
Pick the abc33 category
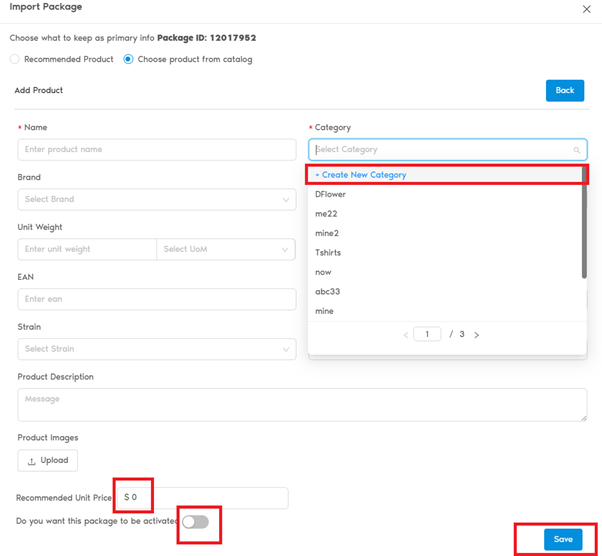pyautogui.click(x=445, y=292)
